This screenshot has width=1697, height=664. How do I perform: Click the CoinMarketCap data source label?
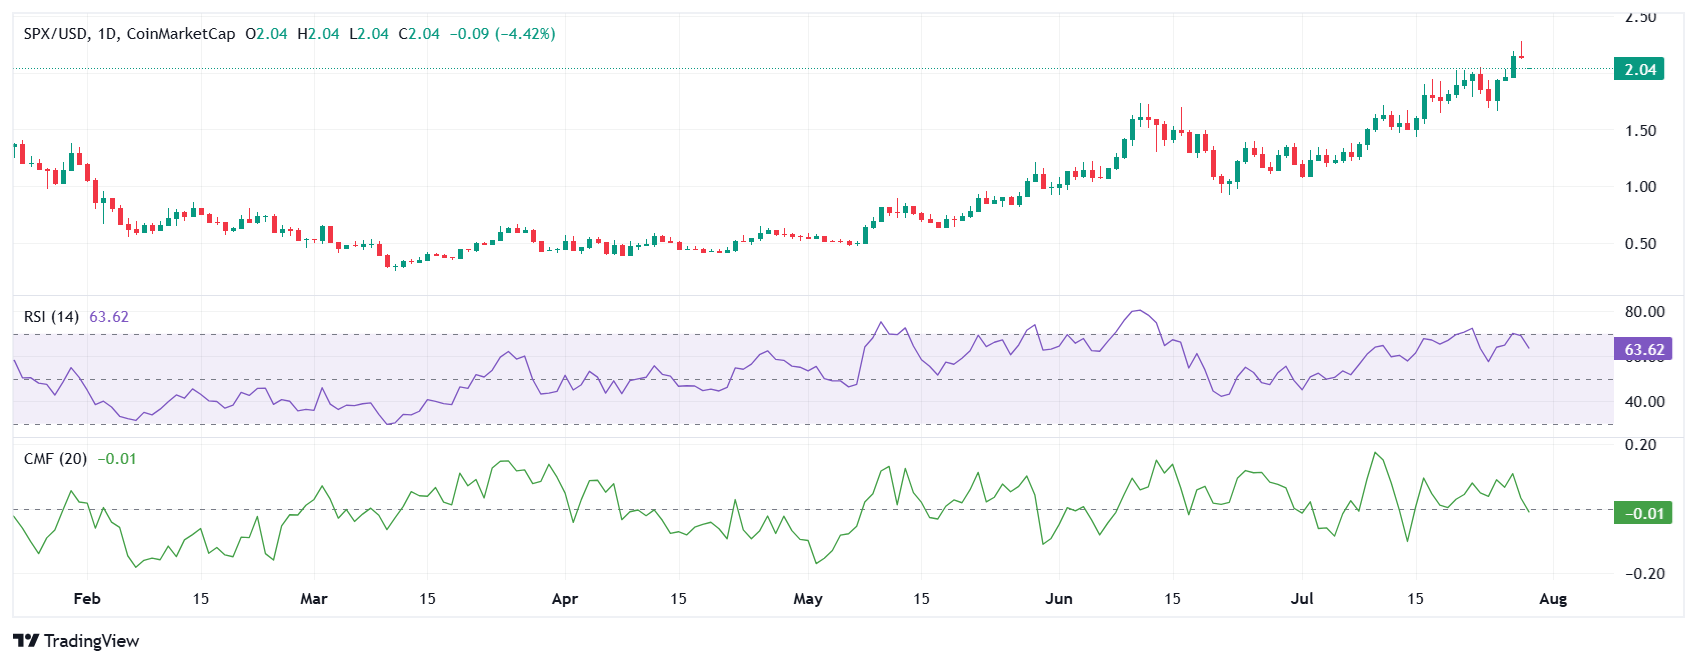point(181,34)
